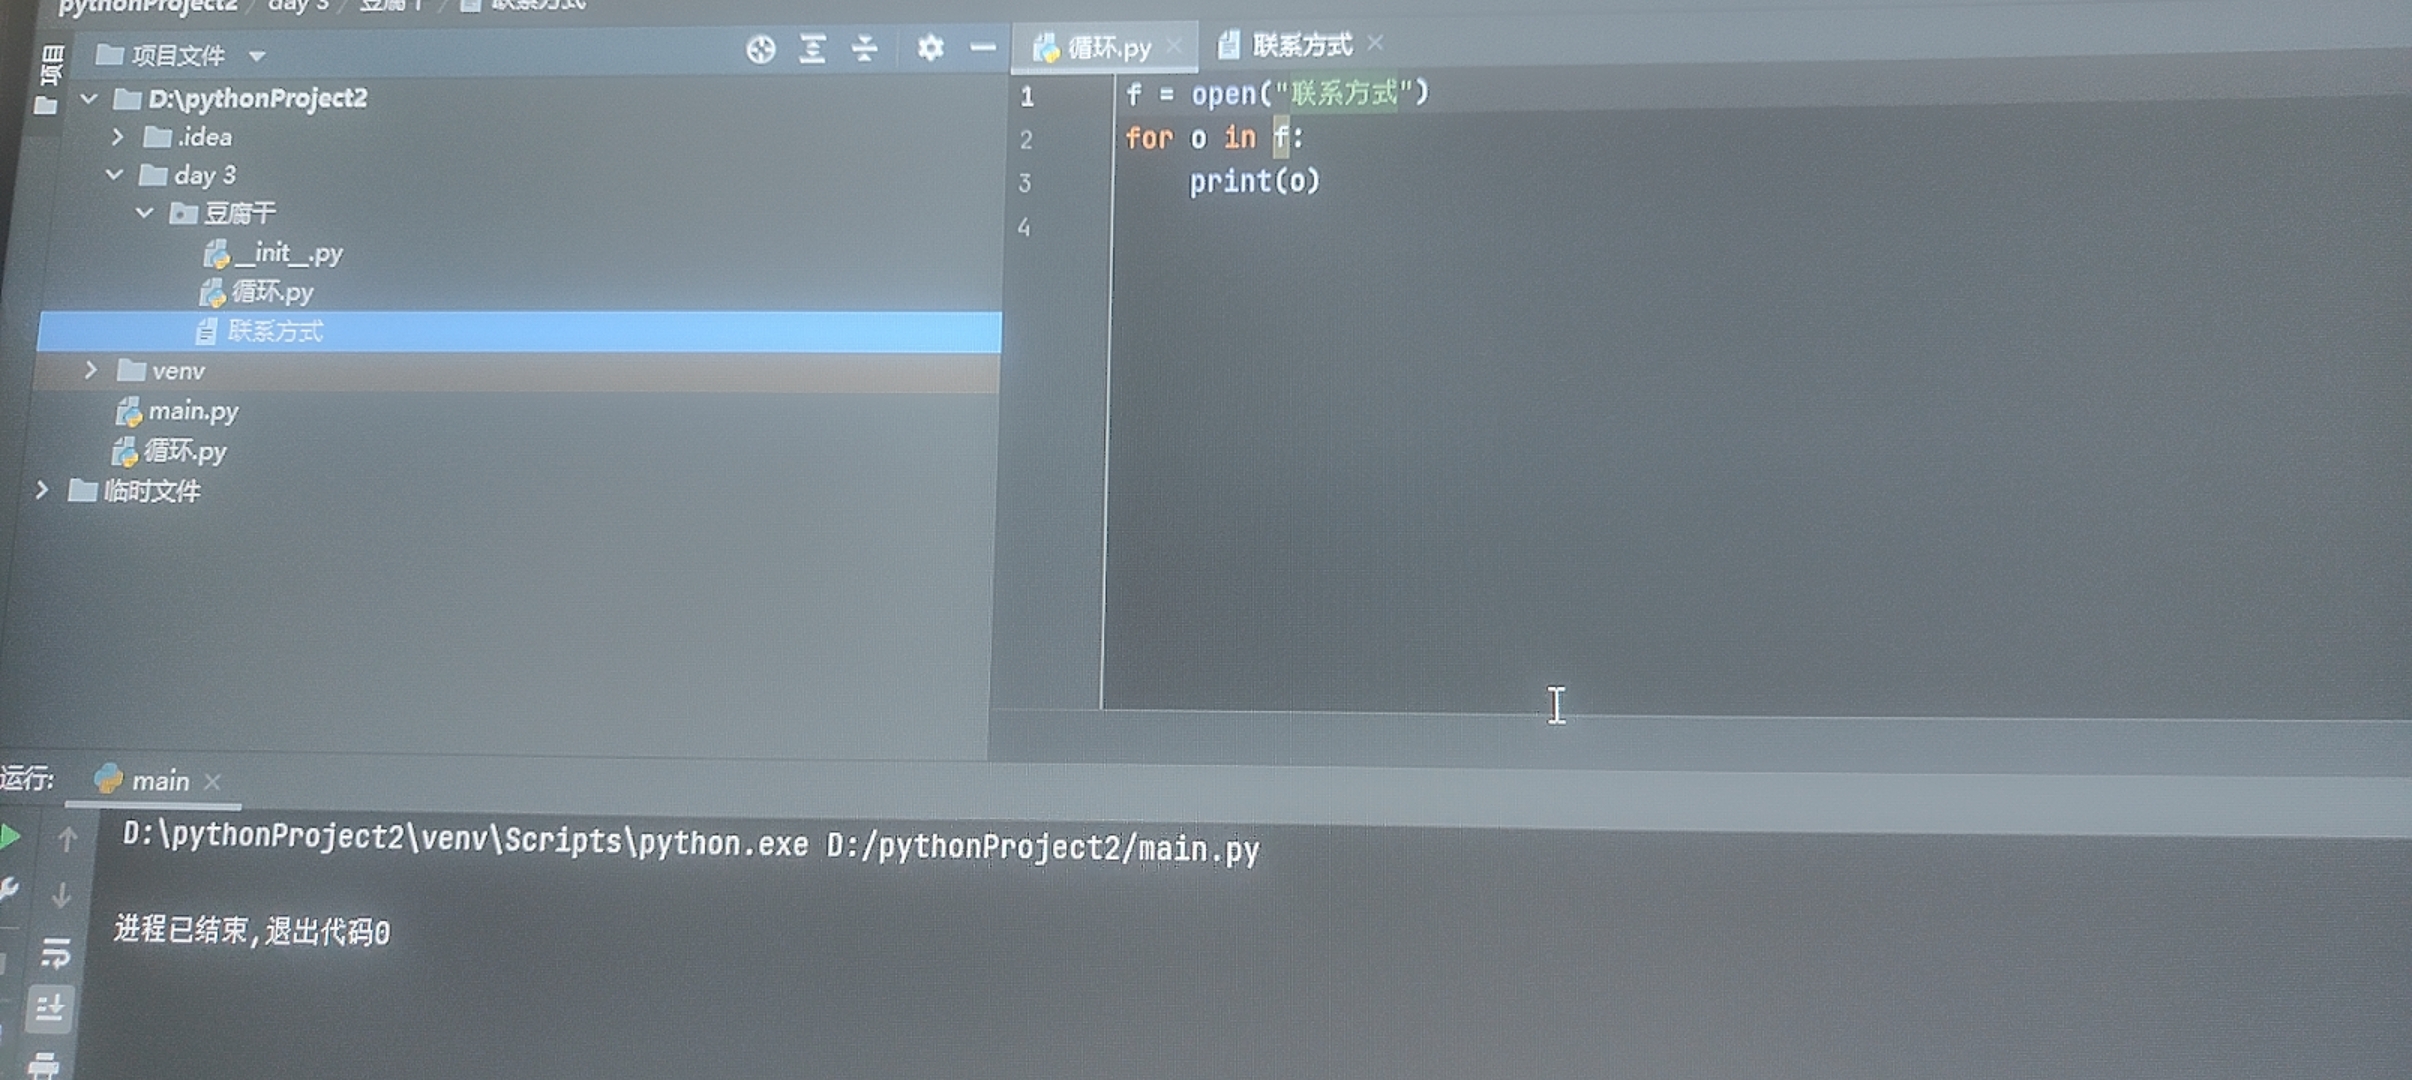Toggle soft-wrap in run console
The image size is (2412, 1080).
coord(55,952)
